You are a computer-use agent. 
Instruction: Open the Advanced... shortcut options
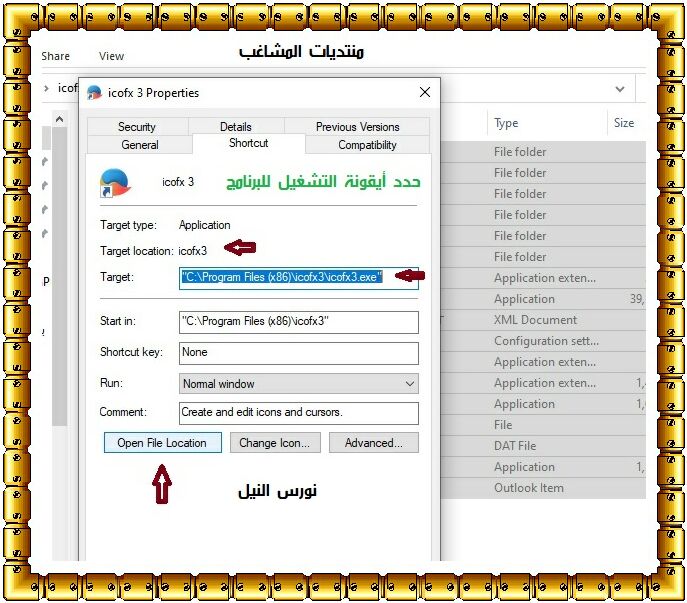[373, 443]
